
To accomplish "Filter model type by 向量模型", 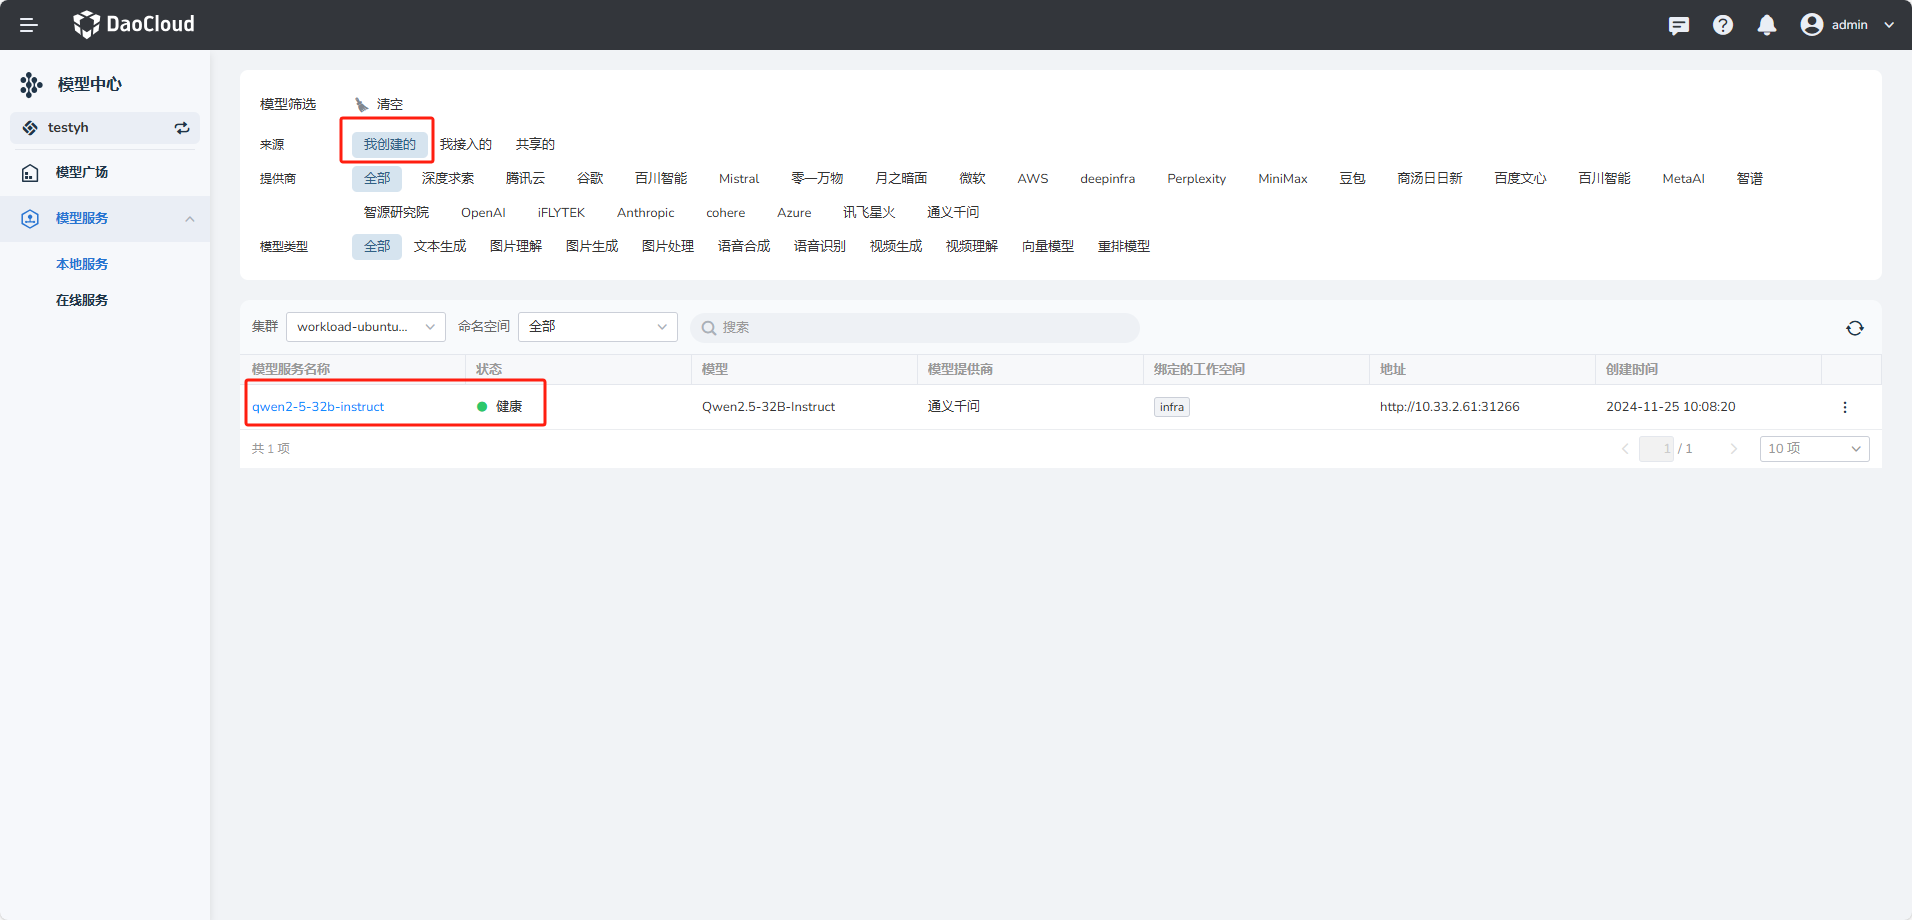I will click(x=1048, y=247).
